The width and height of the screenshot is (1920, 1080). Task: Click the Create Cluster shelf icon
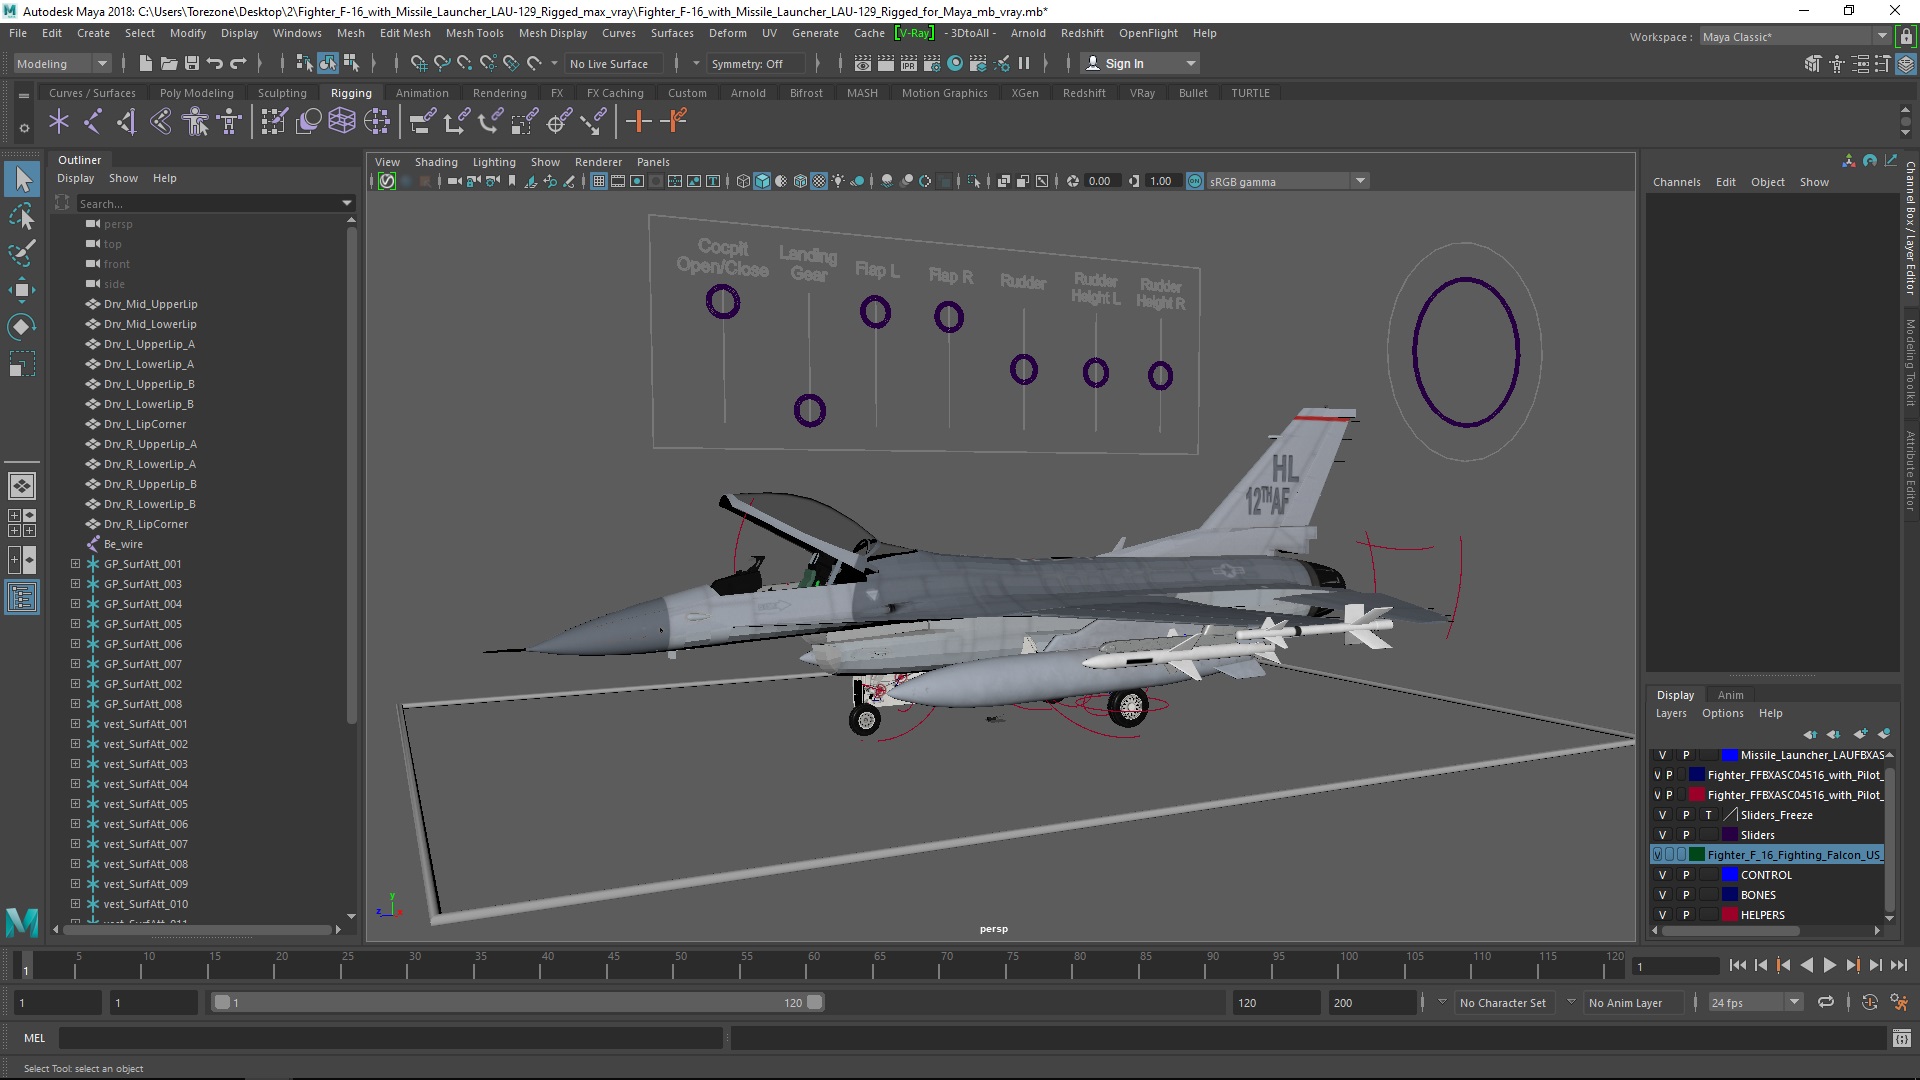coord(377,122)
